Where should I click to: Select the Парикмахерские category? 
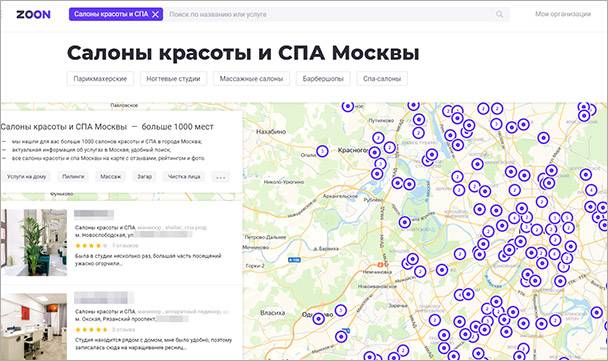coord(100,79)
